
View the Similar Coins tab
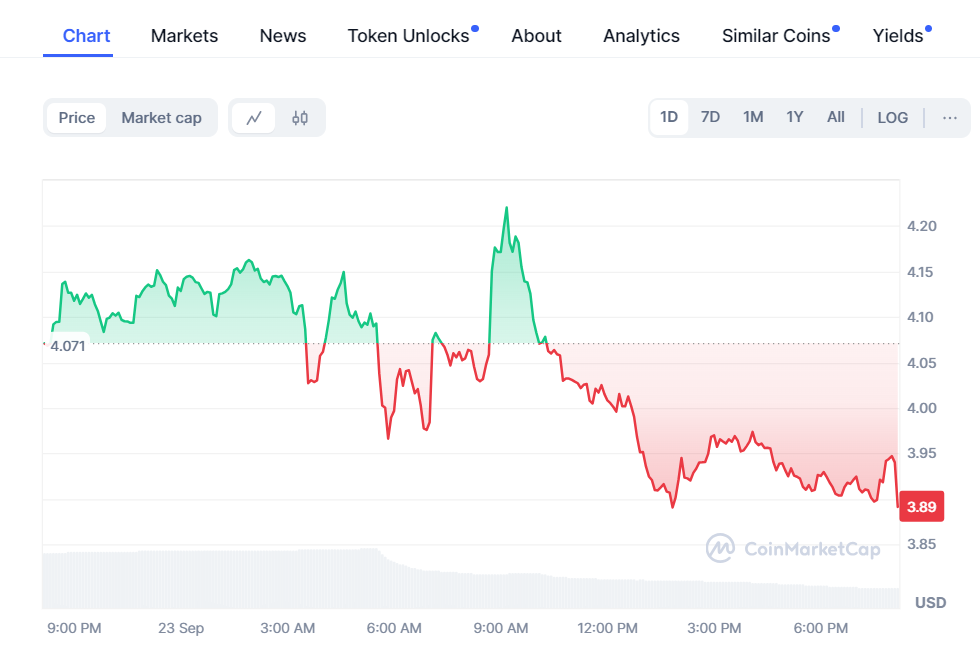[x=776, y=36]
